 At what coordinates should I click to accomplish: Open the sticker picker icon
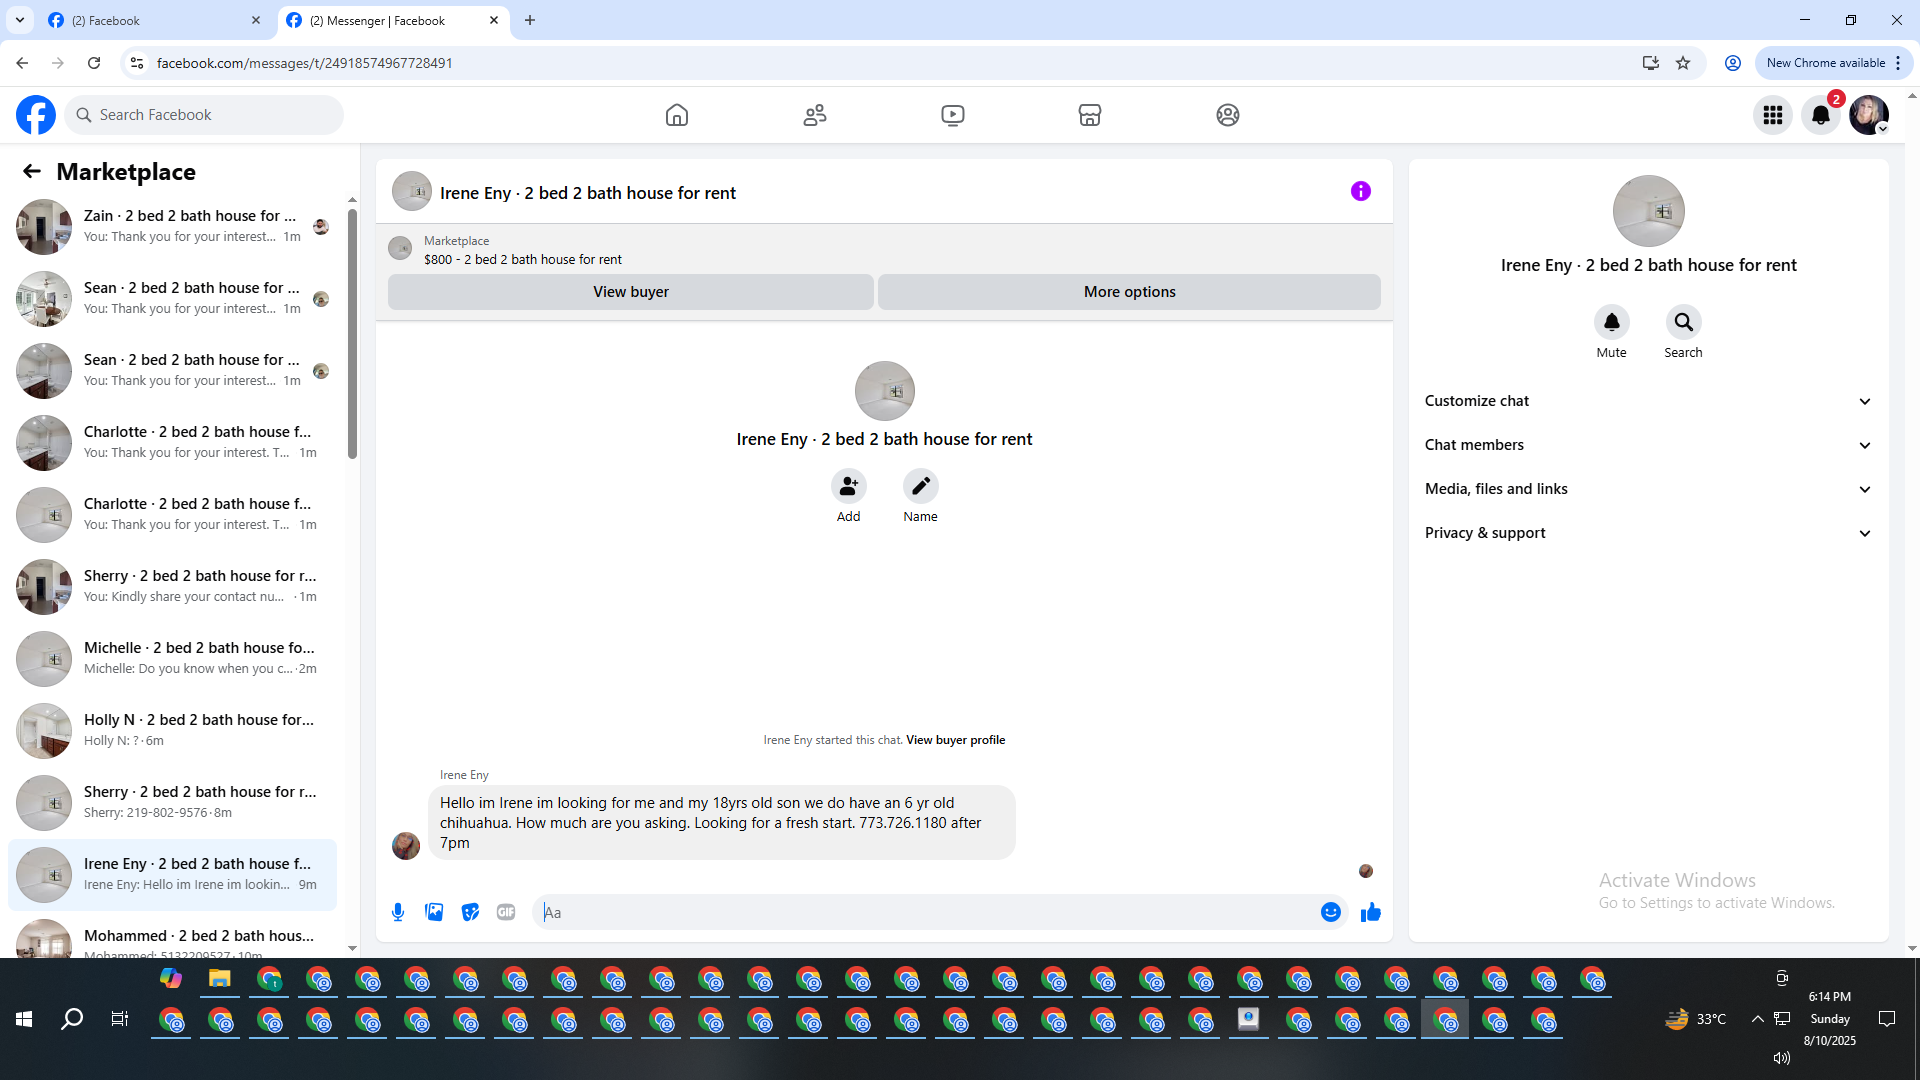pos(470,912)
